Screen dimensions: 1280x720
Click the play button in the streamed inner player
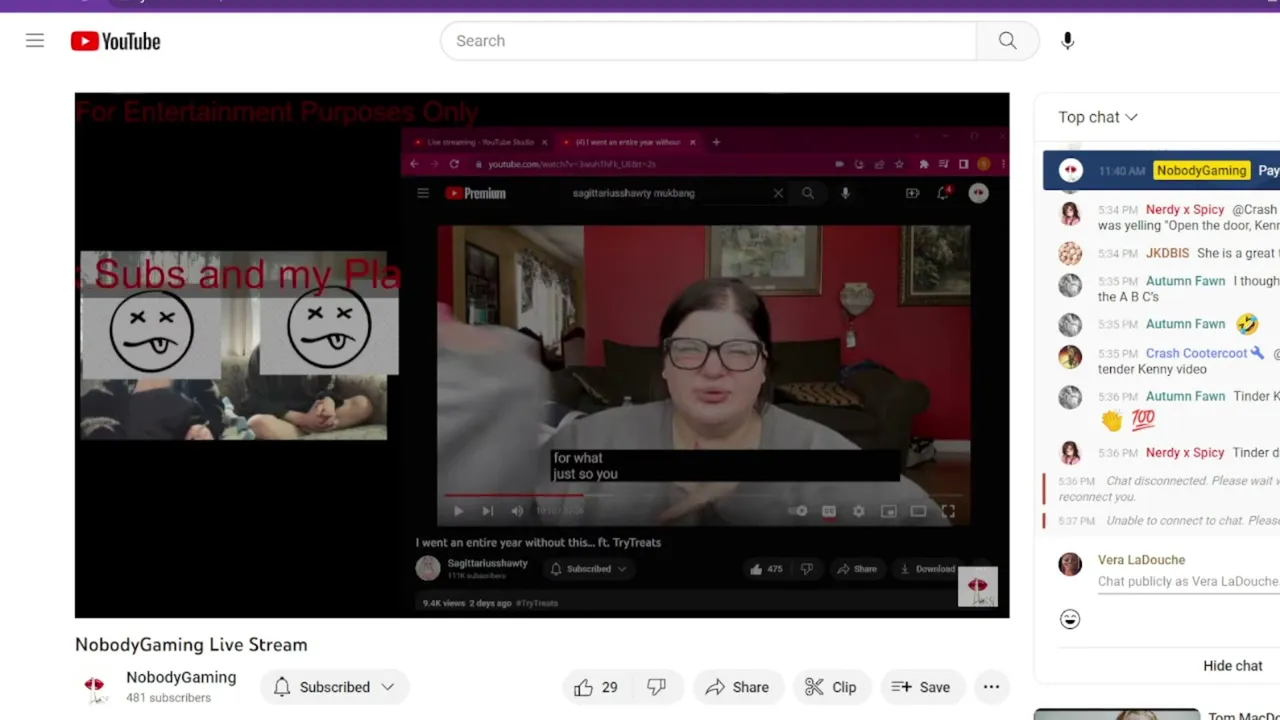point(458,511)
